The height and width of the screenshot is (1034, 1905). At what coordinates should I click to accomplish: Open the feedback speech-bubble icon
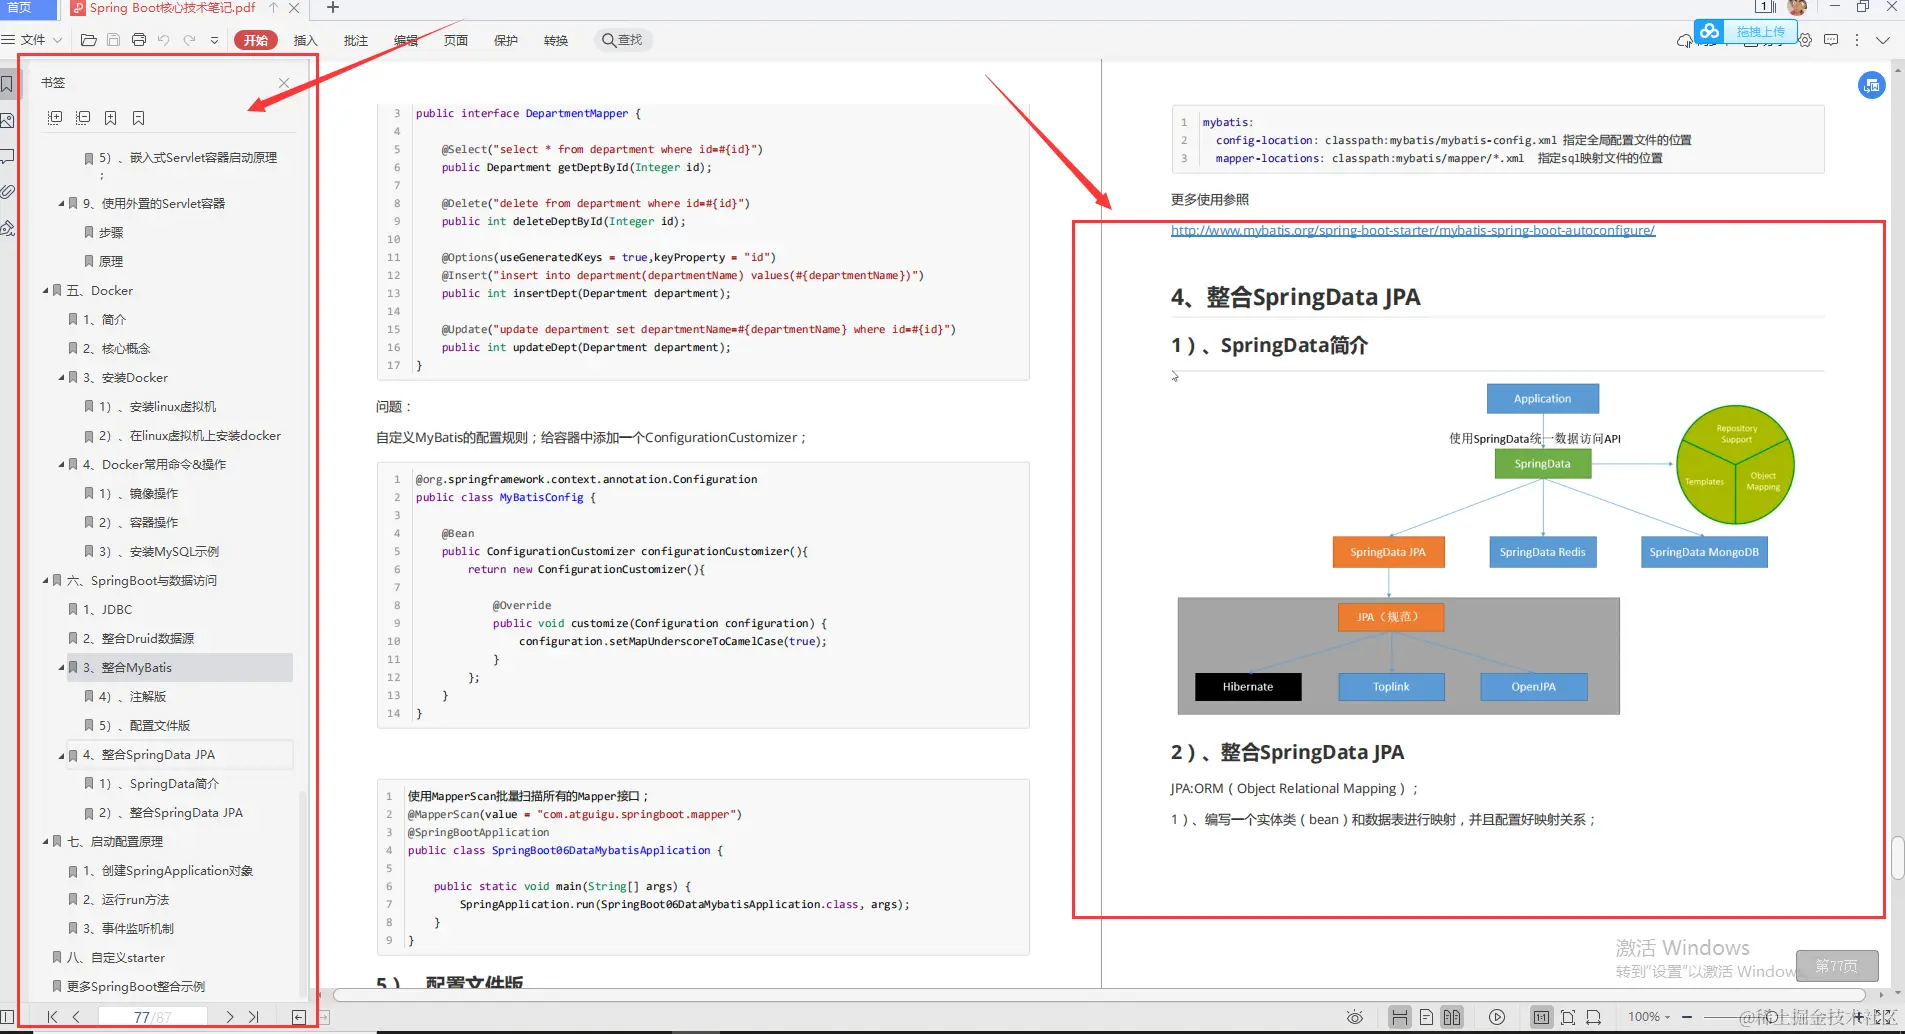[x=1831, y=40]
